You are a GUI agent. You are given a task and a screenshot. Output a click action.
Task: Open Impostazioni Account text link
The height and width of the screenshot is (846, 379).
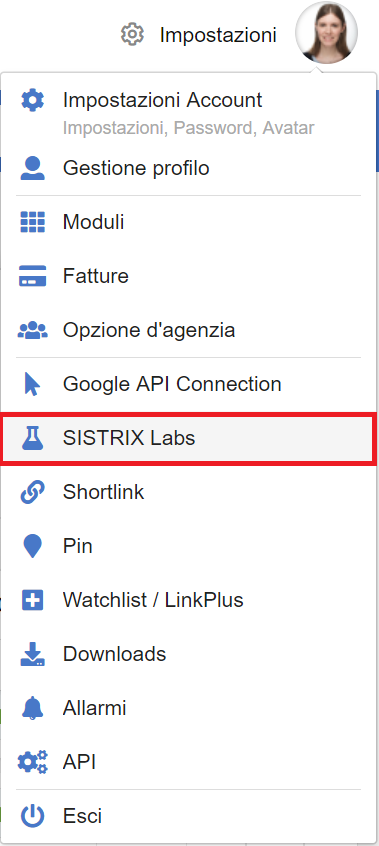point(163,100)
